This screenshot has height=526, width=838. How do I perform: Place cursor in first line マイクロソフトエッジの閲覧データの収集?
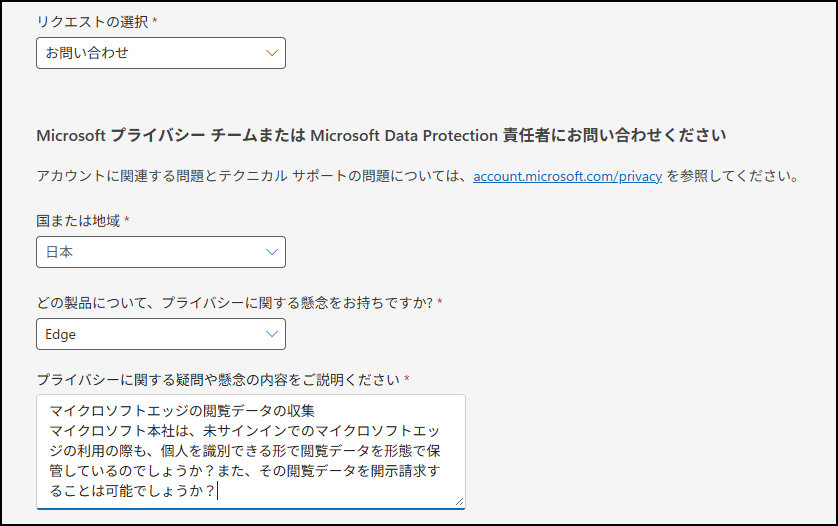182,411
